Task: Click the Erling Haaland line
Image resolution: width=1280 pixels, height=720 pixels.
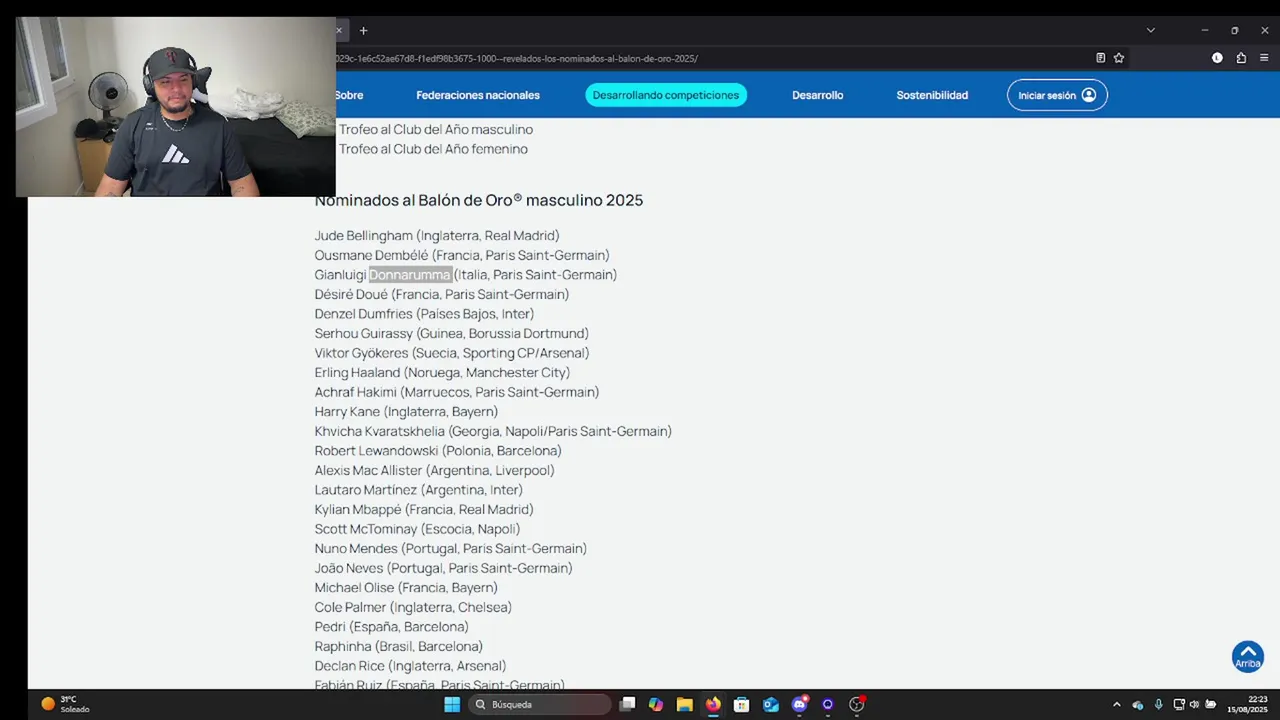Action: (x=442, y=372)
